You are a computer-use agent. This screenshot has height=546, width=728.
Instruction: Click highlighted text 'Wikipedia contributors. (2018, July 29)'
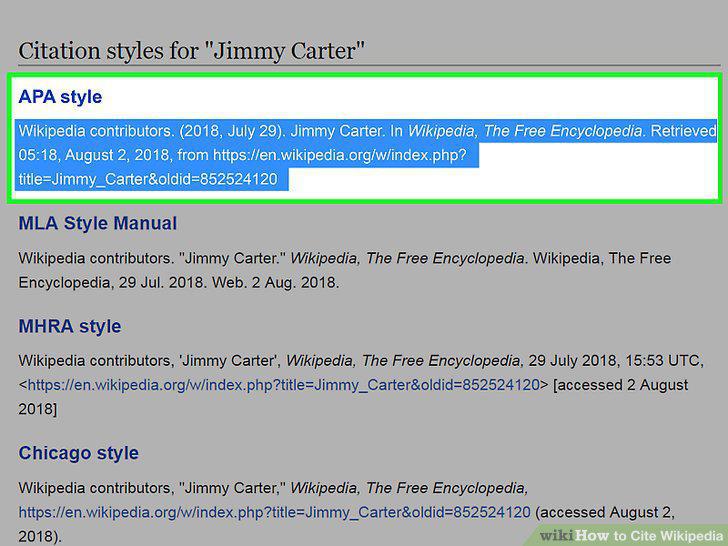(151, 131)
